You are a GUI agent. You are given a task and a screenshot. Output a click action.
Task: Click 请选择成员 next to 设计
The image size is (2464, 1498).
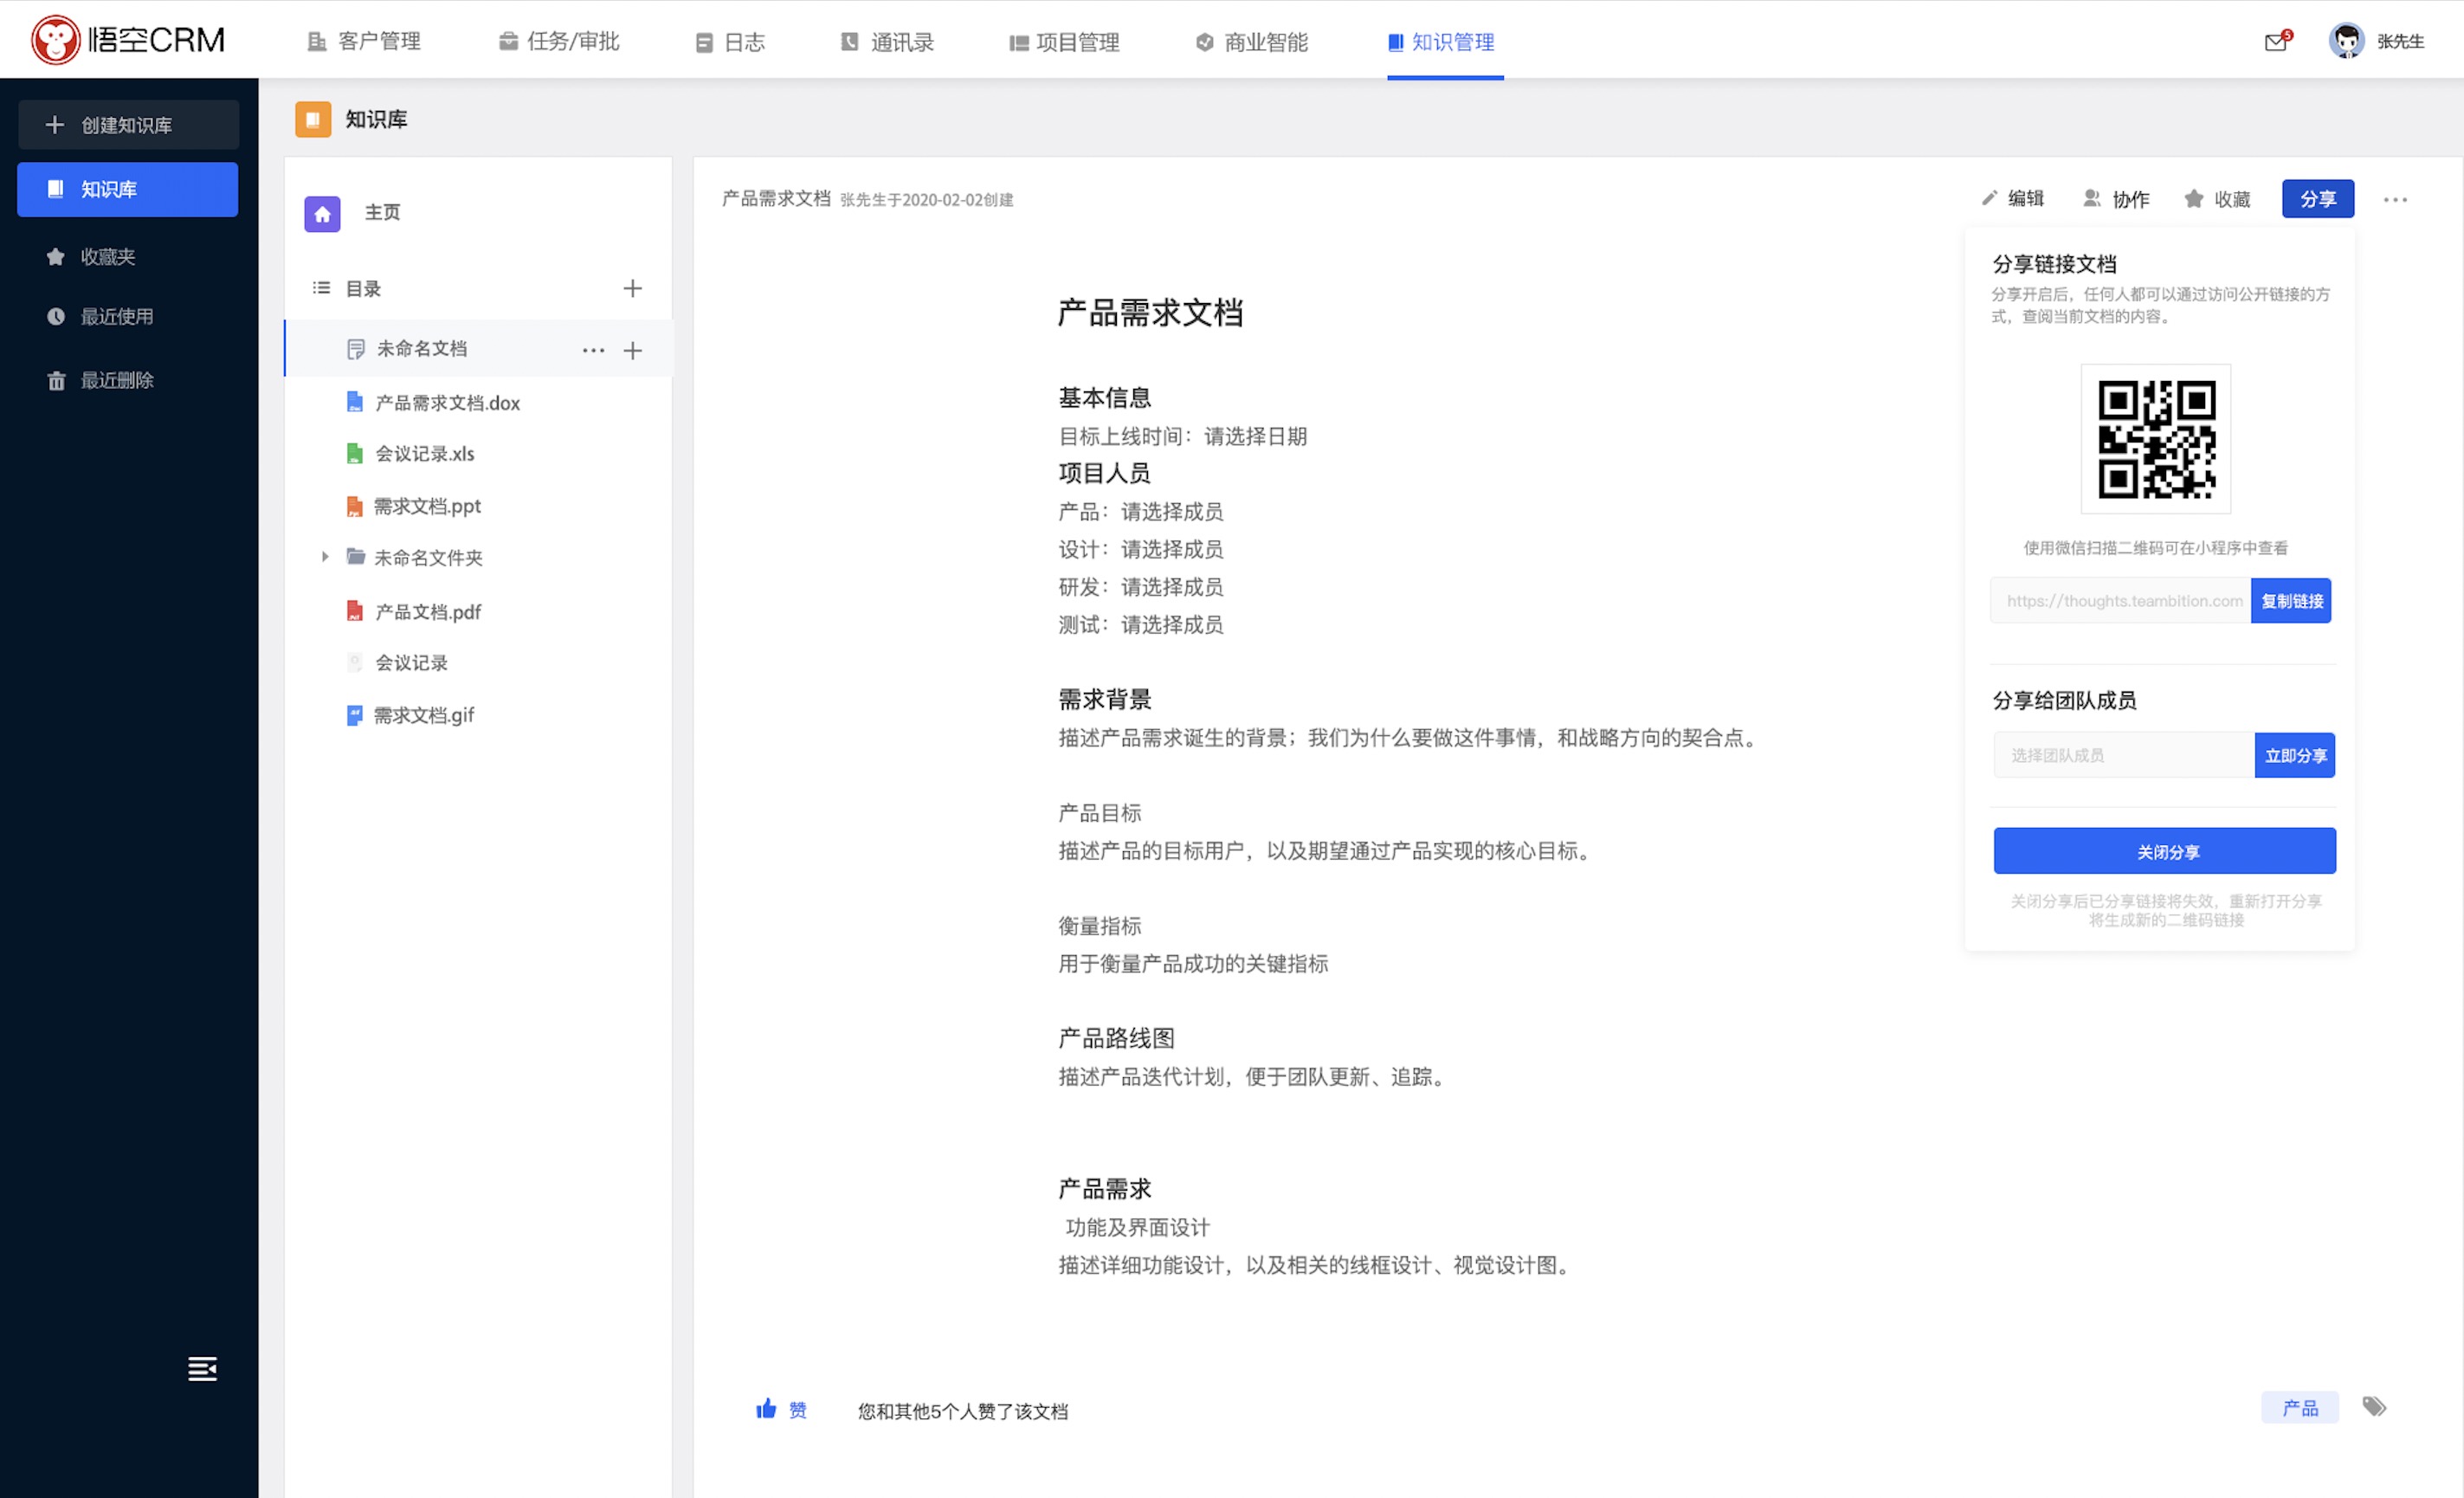(1172, 550)
